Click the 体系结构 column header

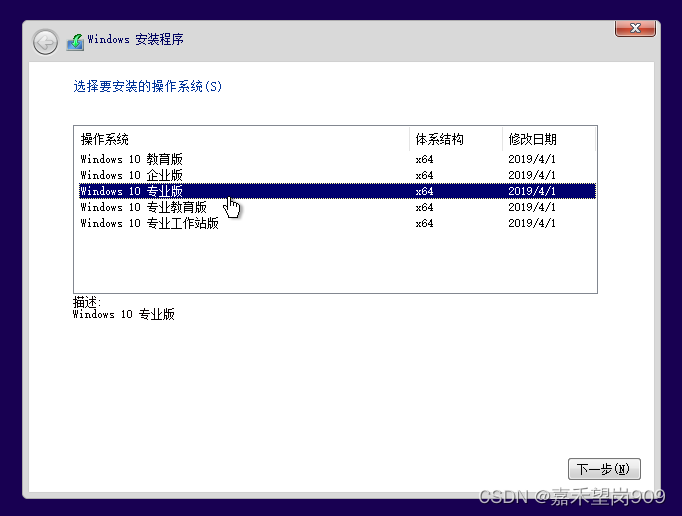[x=456, y=139]
